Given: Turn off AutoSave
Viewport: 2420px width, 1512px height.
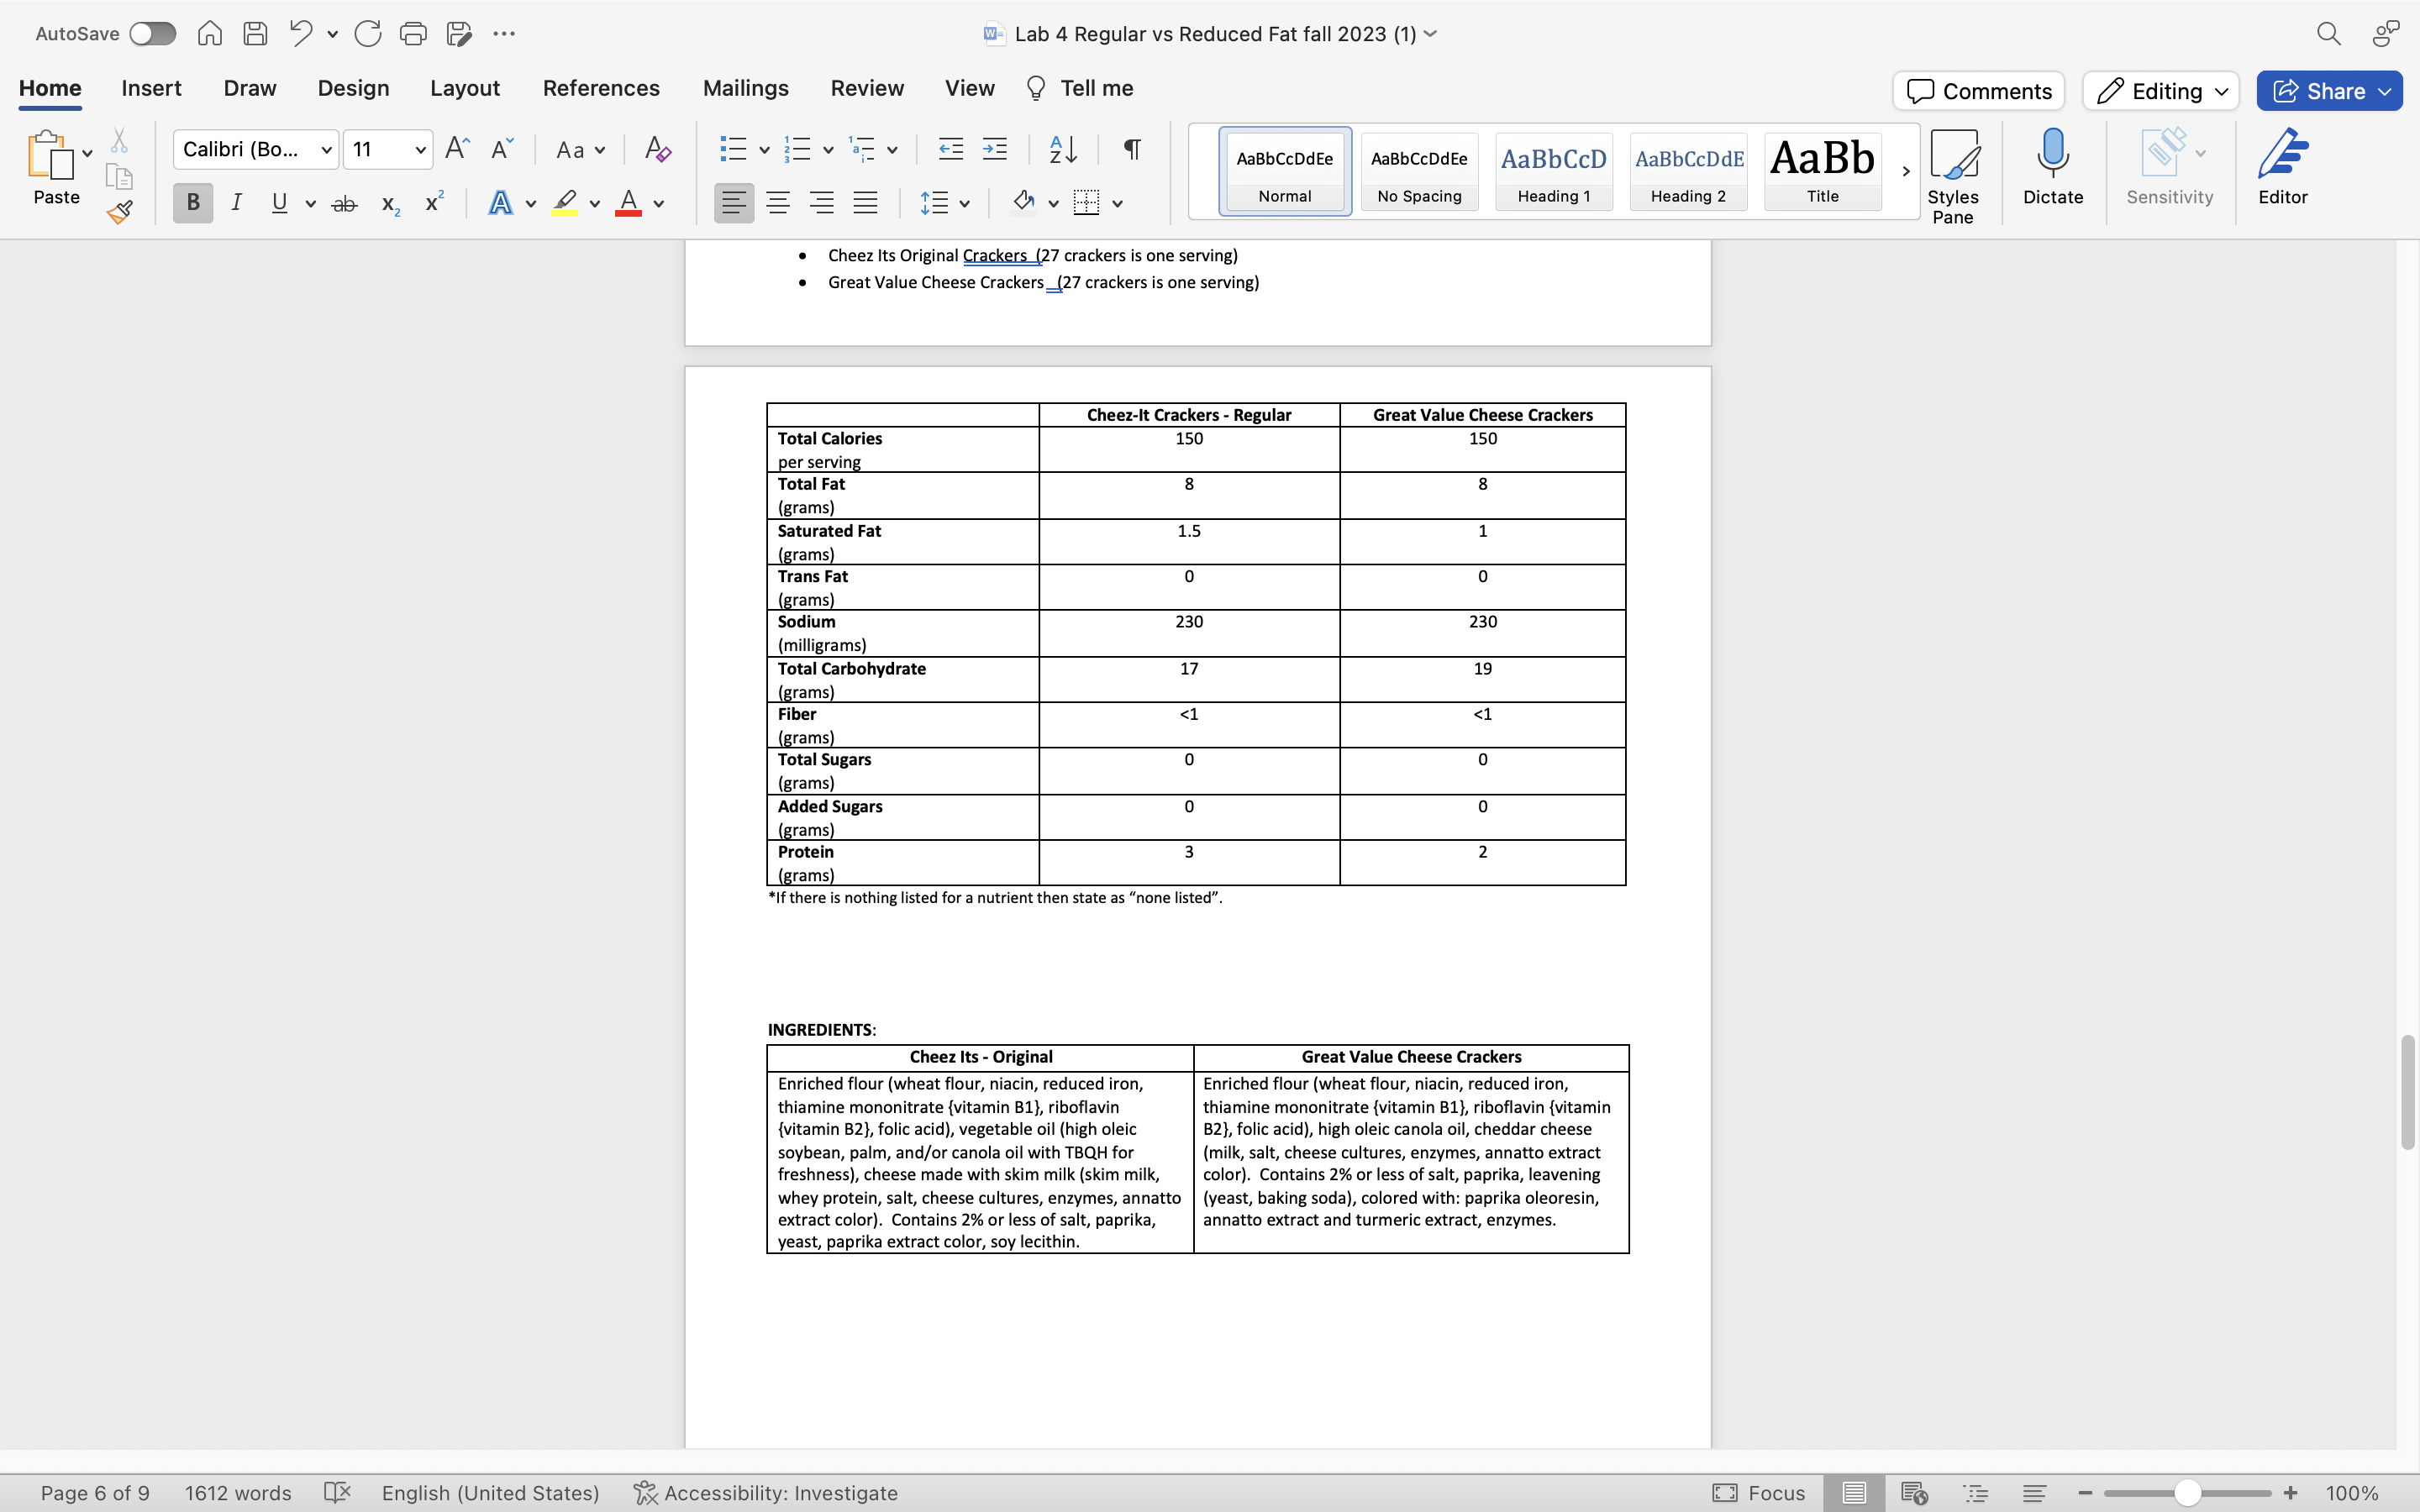Looking at the screenshot, I should tap(152, 33).
